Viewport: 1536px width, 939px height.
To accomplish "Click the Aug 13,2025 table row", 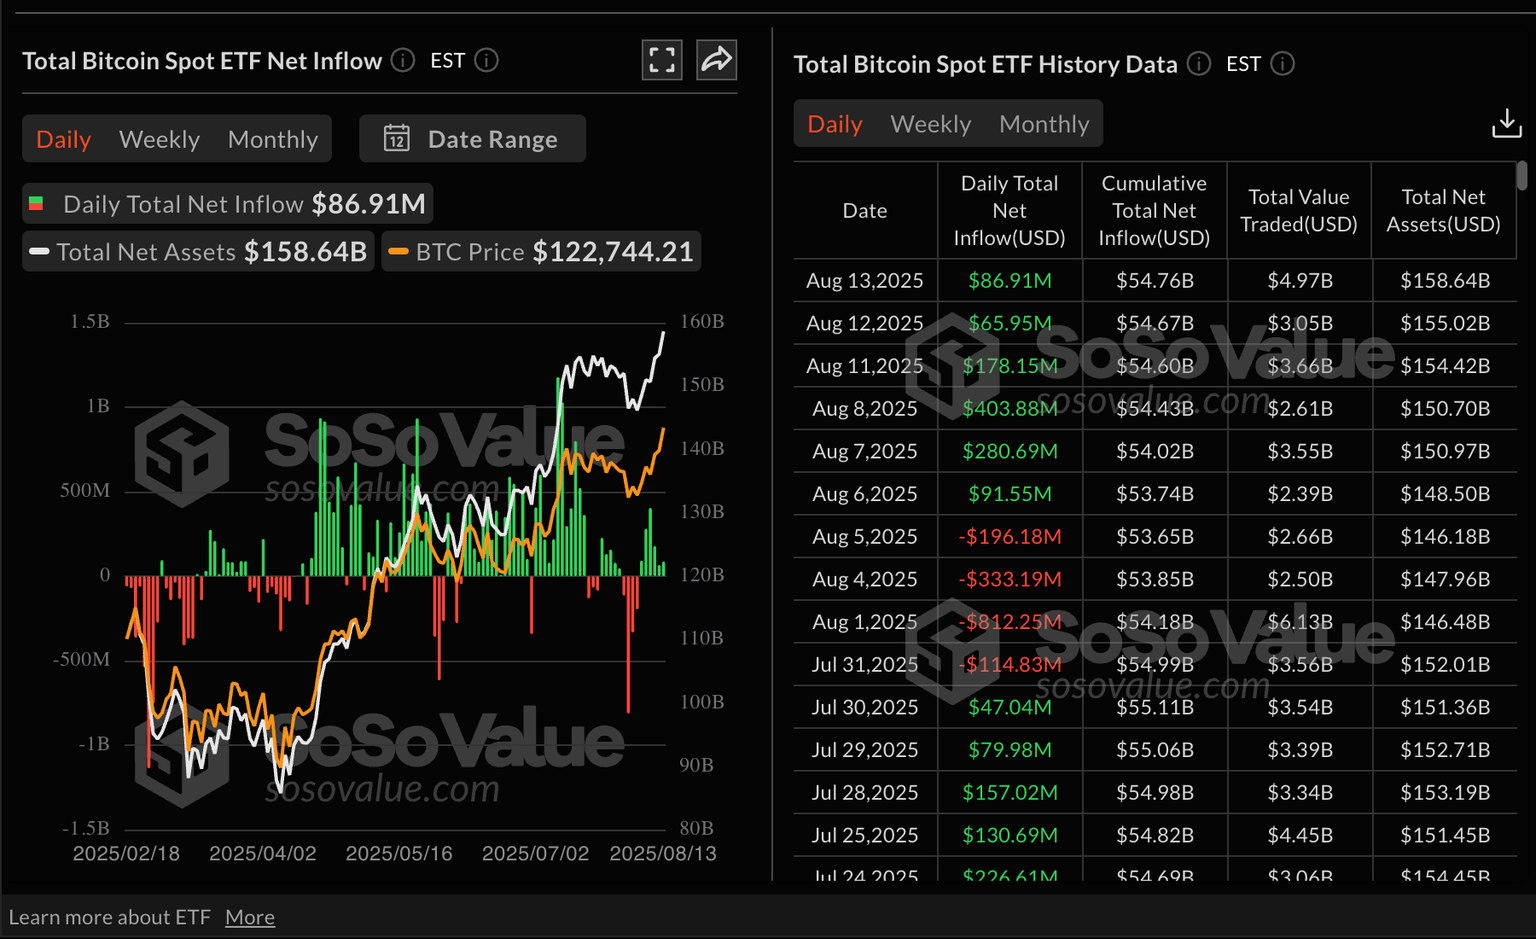I will [x=1154, y=281].
